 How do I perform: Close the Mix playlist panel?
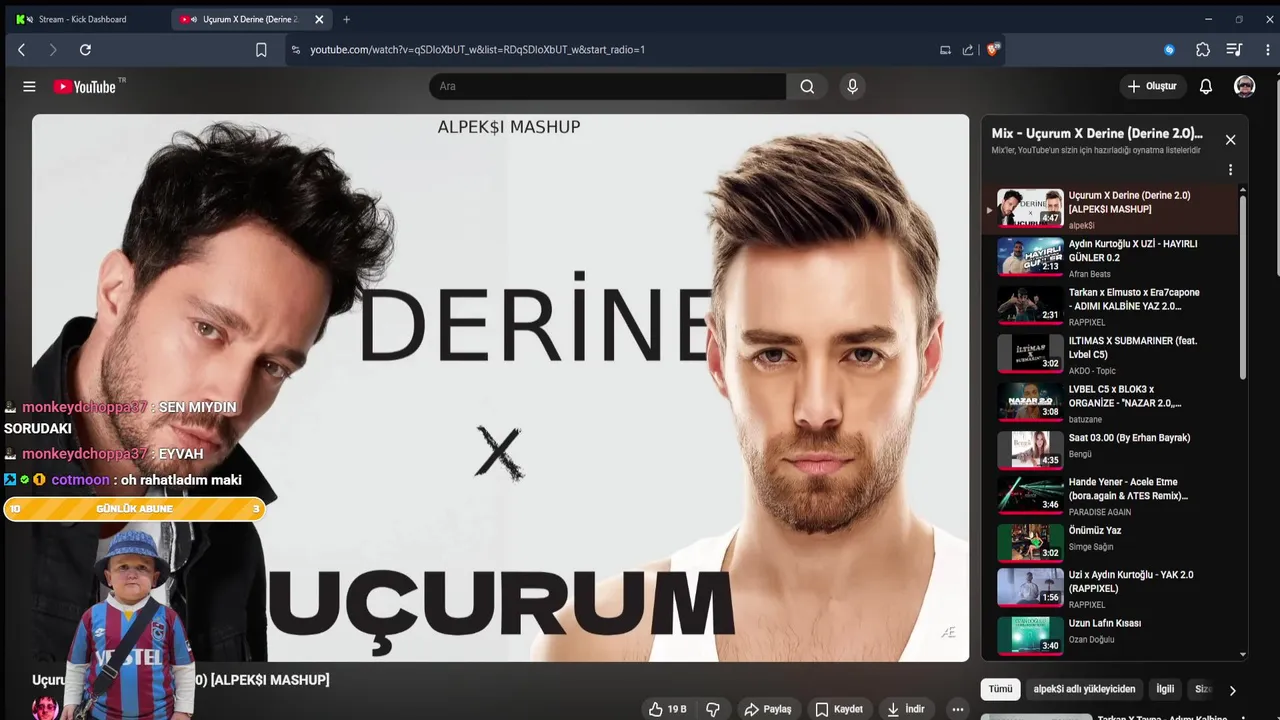pyautogui.click(x=1230, y=140)
